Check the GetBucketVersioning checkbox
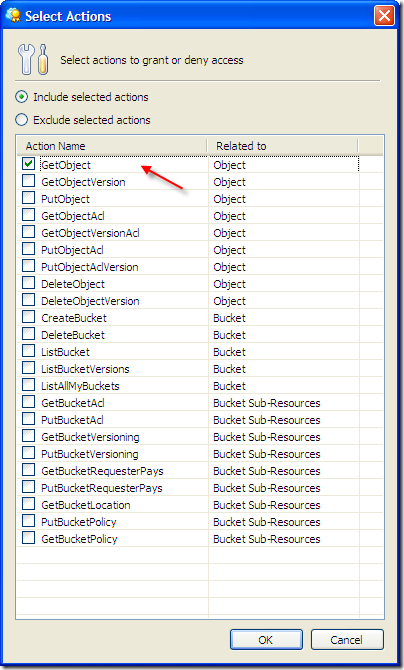This screenshot has width=404, height=670. click(29, 436)
